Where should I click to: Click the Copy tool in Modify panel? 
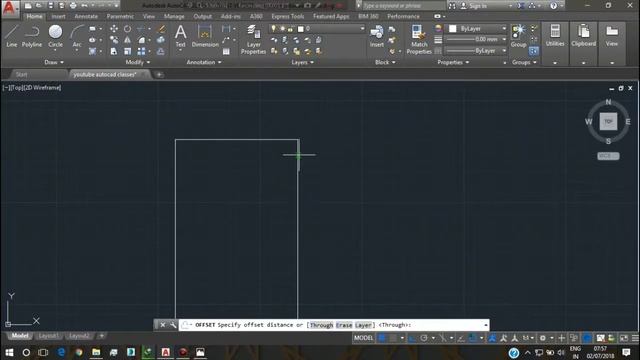114,40
